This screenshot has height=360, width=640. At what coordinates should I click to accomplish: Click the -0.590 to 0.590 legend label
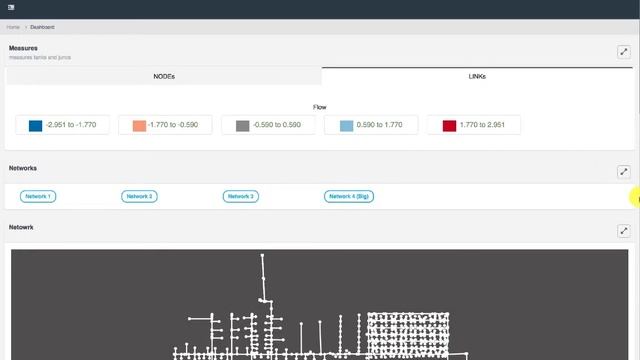[277, 125]
